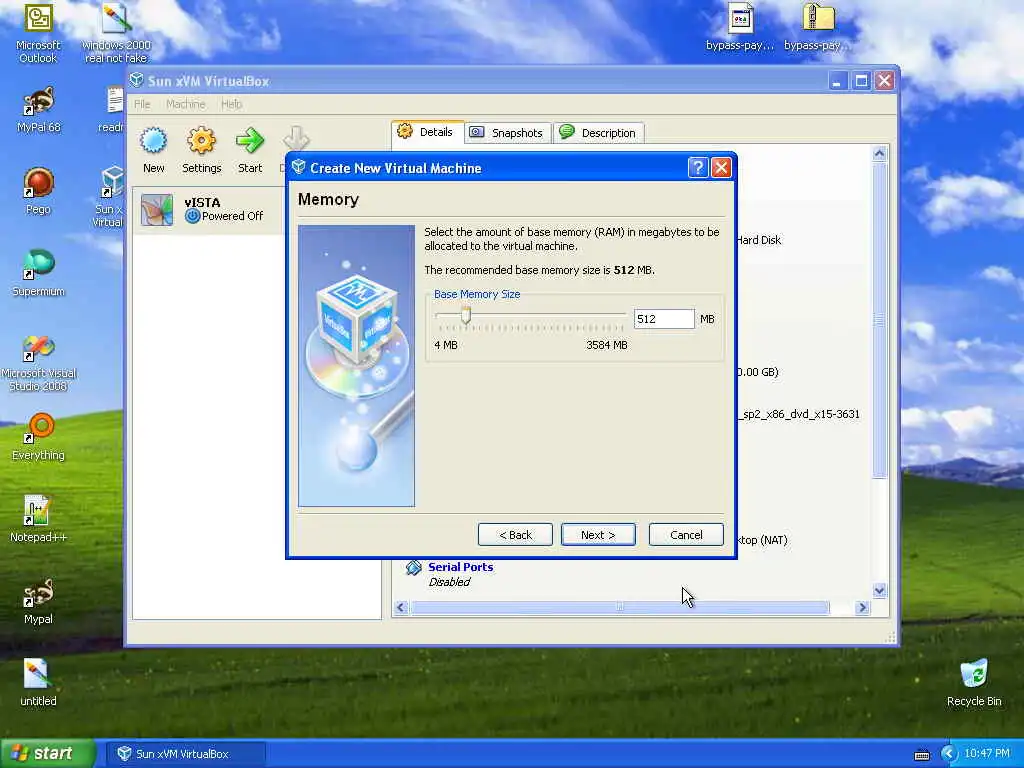This screenshot has width=1024, height=768.
Task: Select the MyPal 68 desktop shortcut
Action: 38,110
